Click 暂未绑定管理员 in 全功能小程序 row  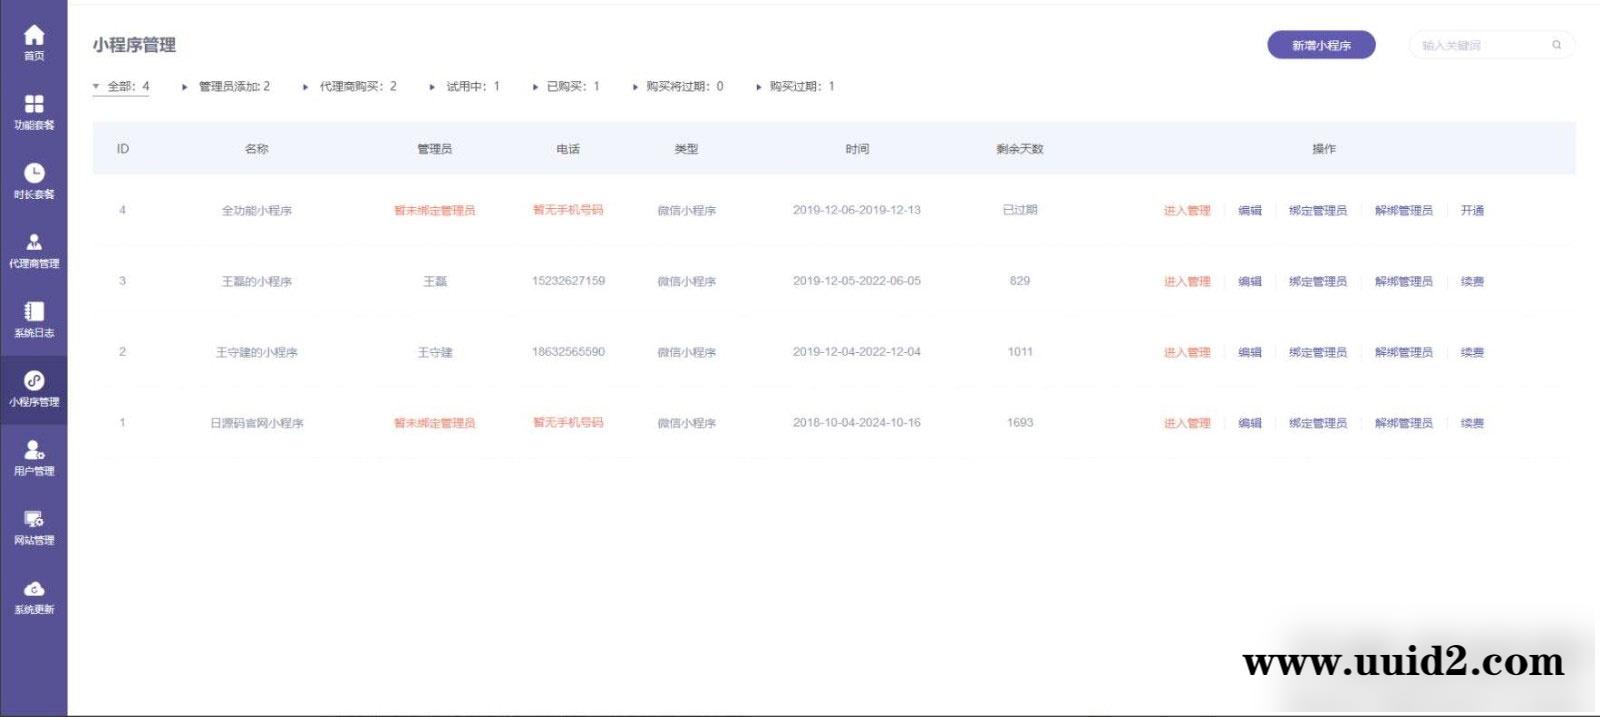click(435, 211)
